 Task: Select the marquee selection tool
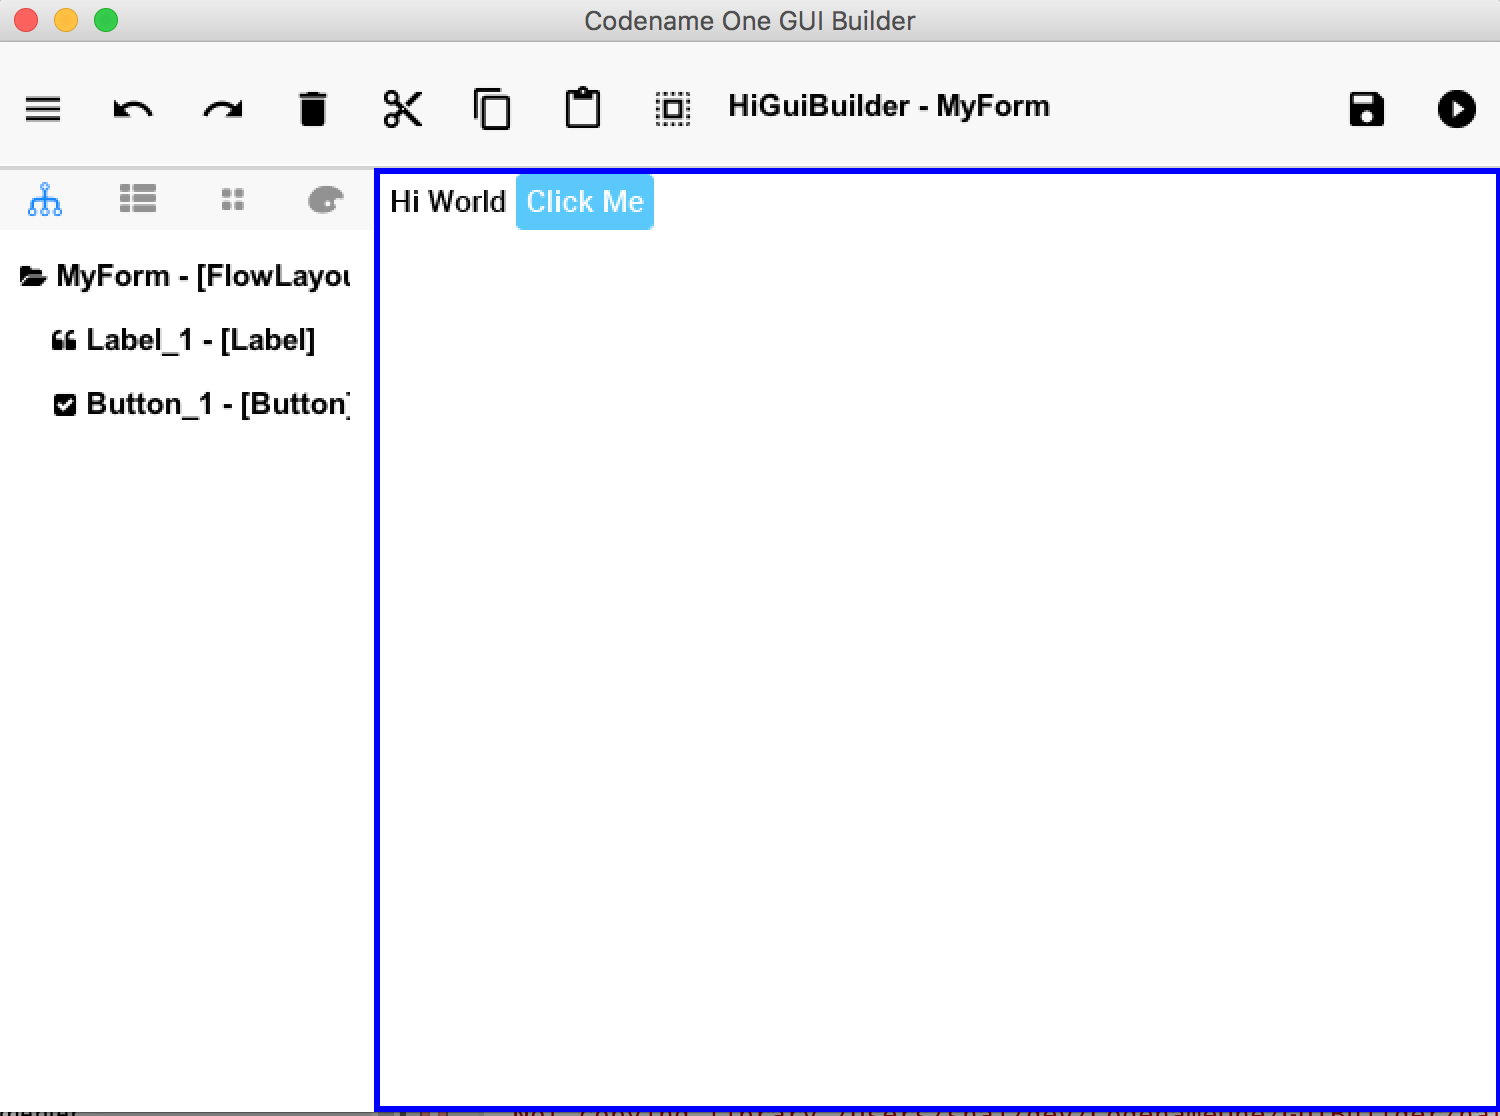pos(672,108)
